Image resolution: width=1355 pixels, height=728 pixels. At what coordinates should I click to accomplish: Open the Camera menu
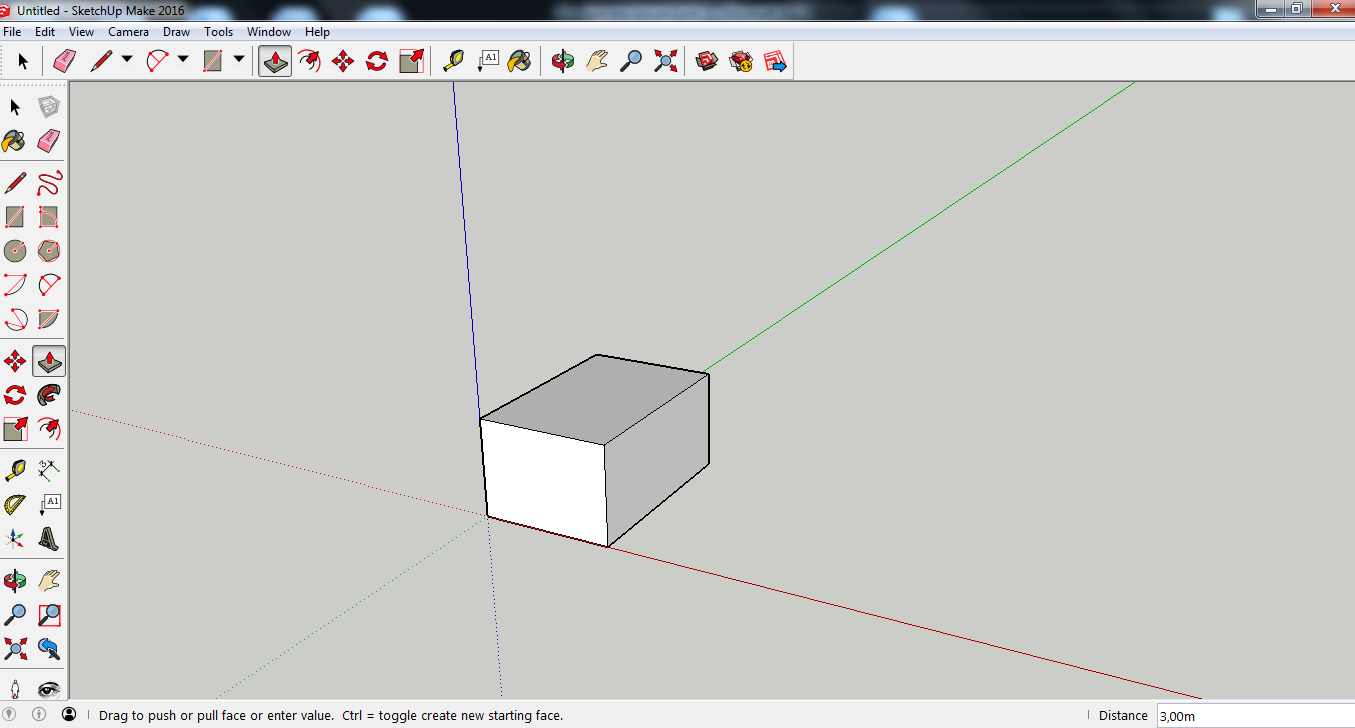(x=128, y=32)
